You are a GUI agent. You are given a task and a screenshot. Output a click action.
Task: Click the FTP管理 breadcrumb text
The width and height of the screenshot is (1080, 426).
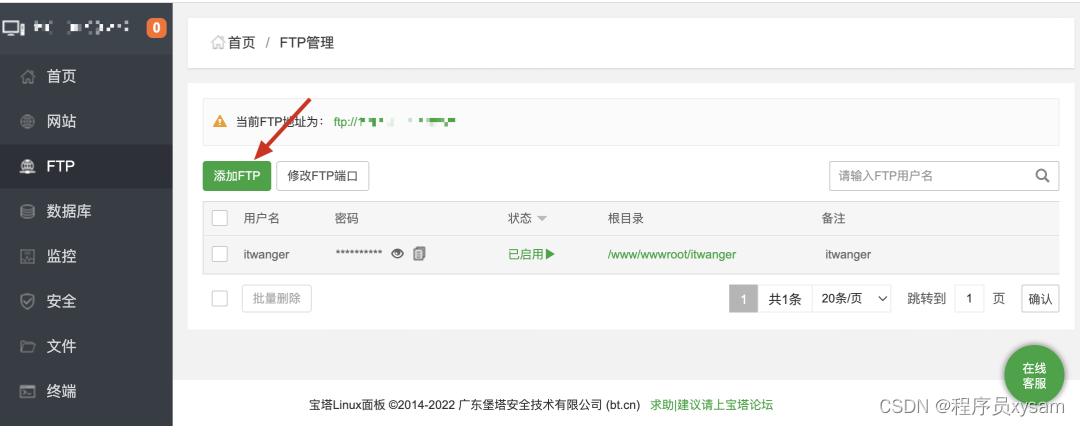[x=307, y=43]
